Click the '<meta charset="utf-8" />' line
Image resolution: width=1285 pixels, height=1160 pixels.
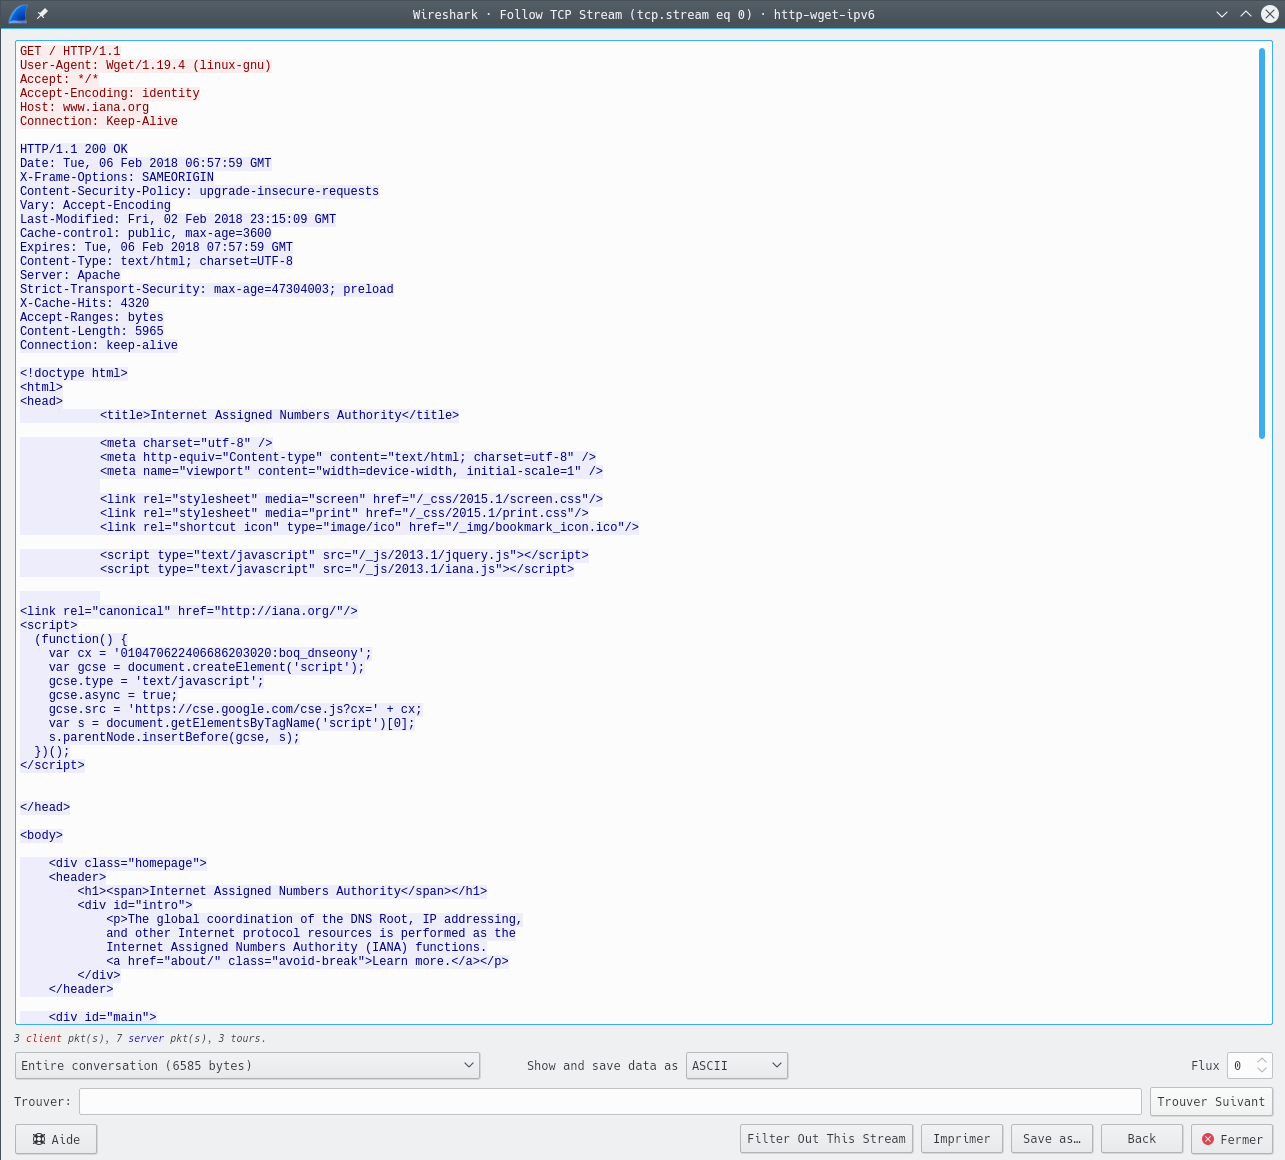(186, 443)
